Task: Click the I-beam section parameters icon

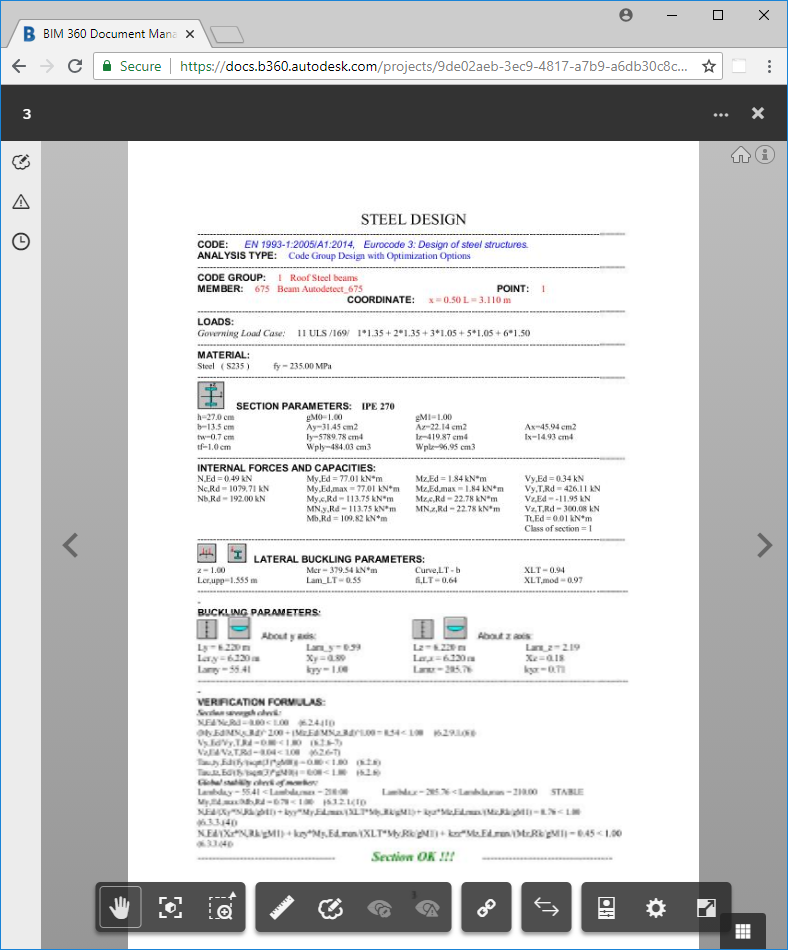Action: coord(211,395)
